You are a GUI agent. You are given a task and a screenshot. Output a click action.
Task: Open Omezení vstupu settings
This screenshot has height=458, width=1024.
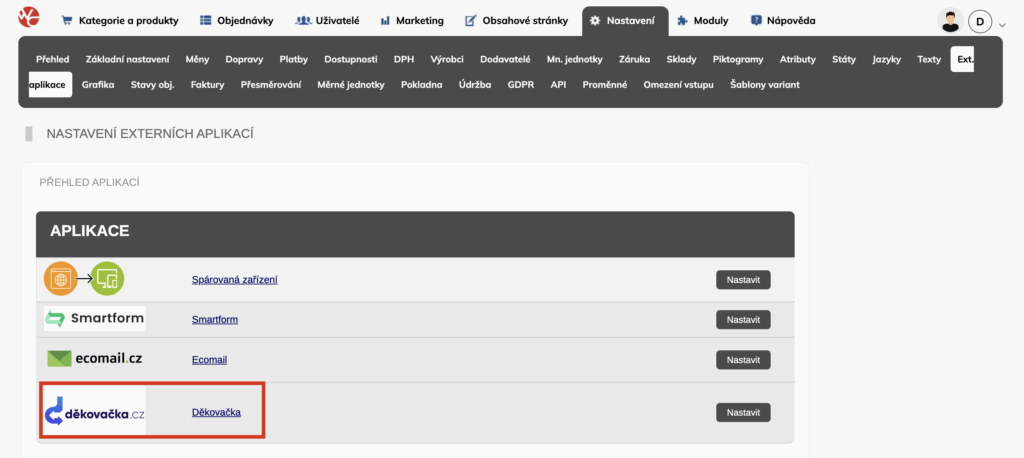[679, 84]
